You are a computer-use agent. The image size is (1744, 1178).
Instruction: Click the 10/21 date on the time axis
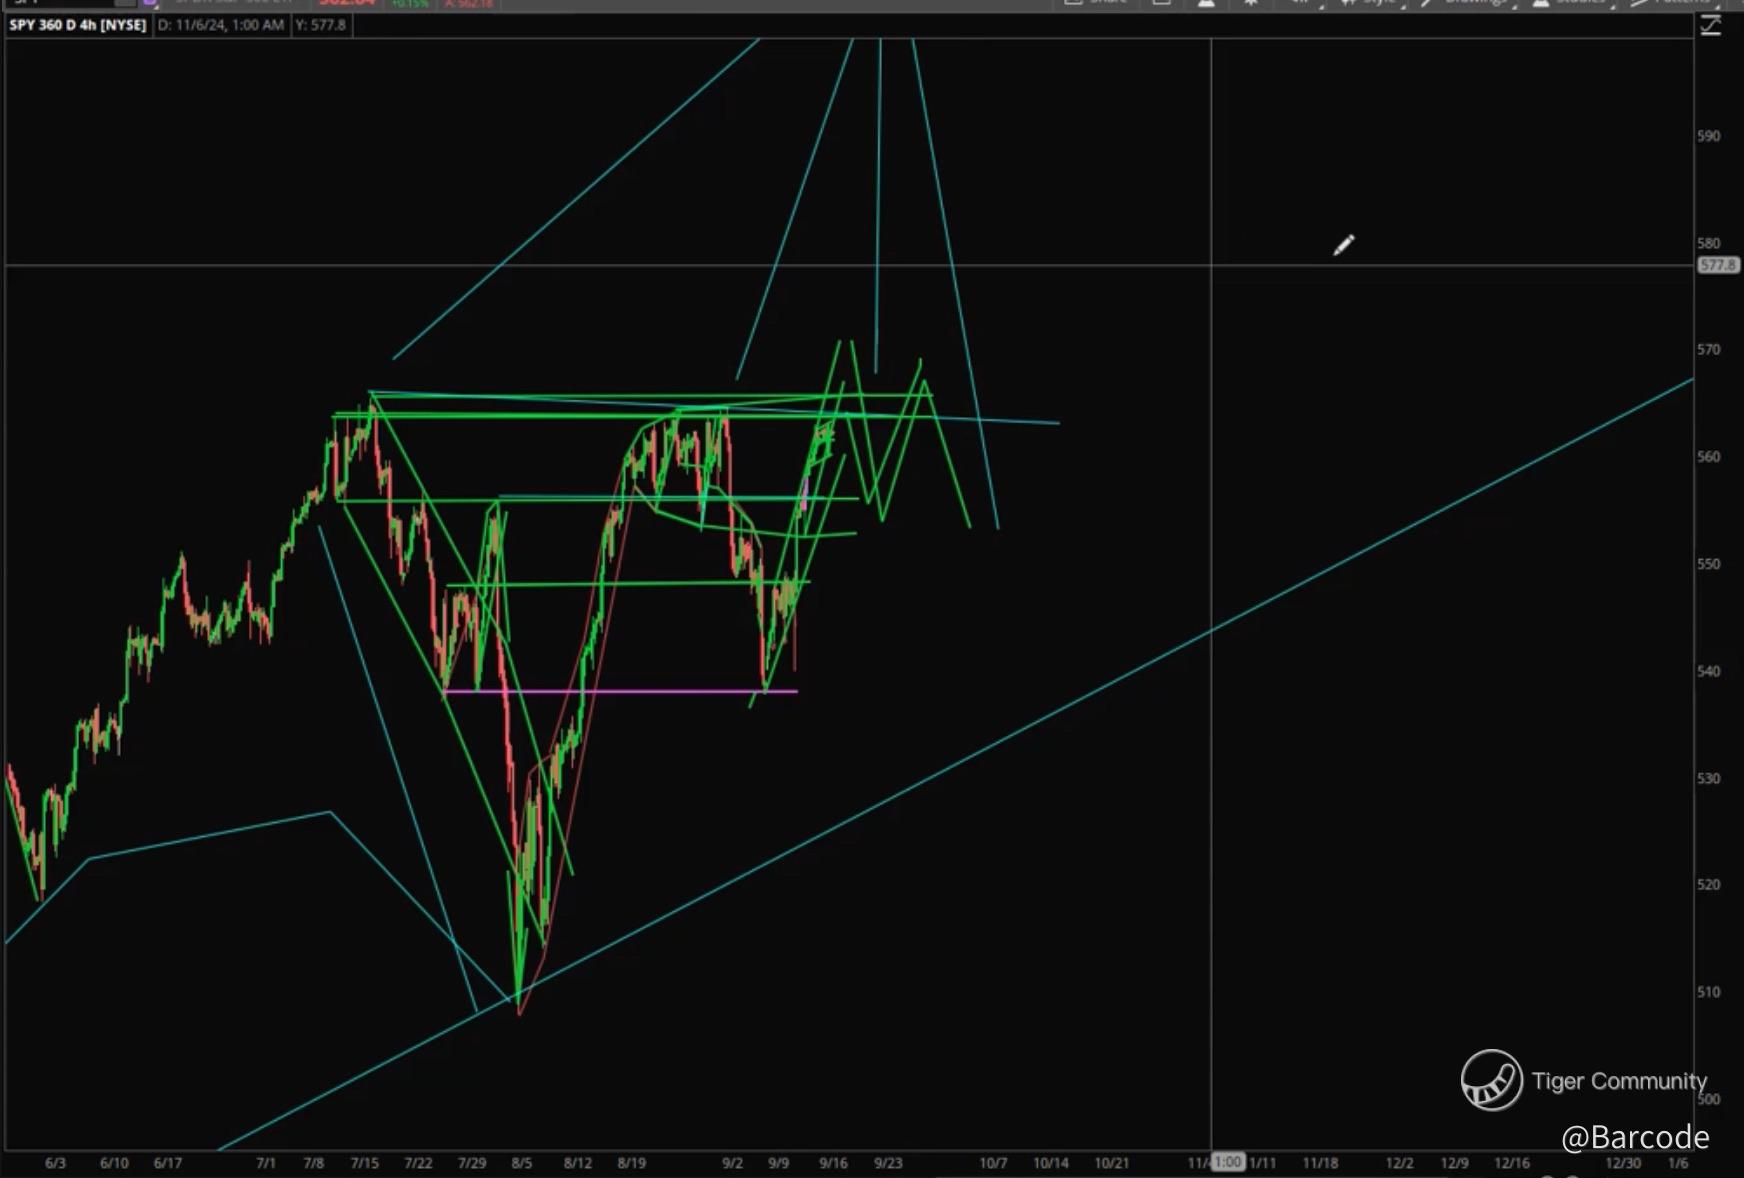[x=1112, y=1163]
